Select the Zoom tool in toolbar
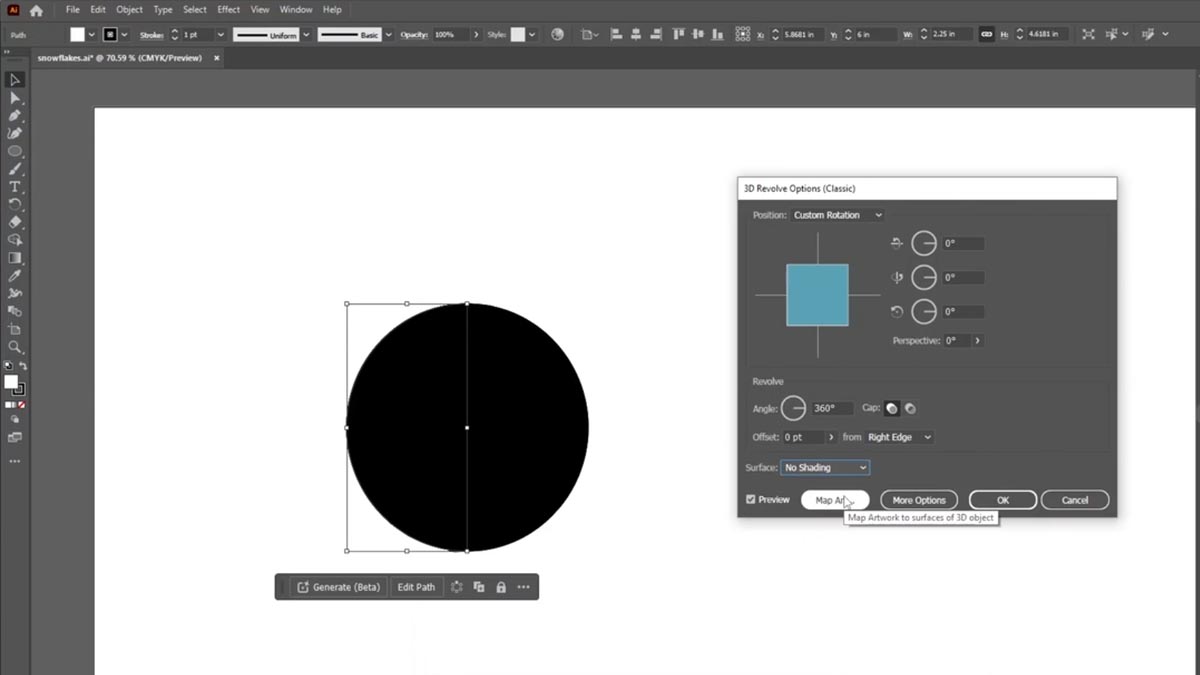Screen dimensions: 1200x675 pos(15,347)
